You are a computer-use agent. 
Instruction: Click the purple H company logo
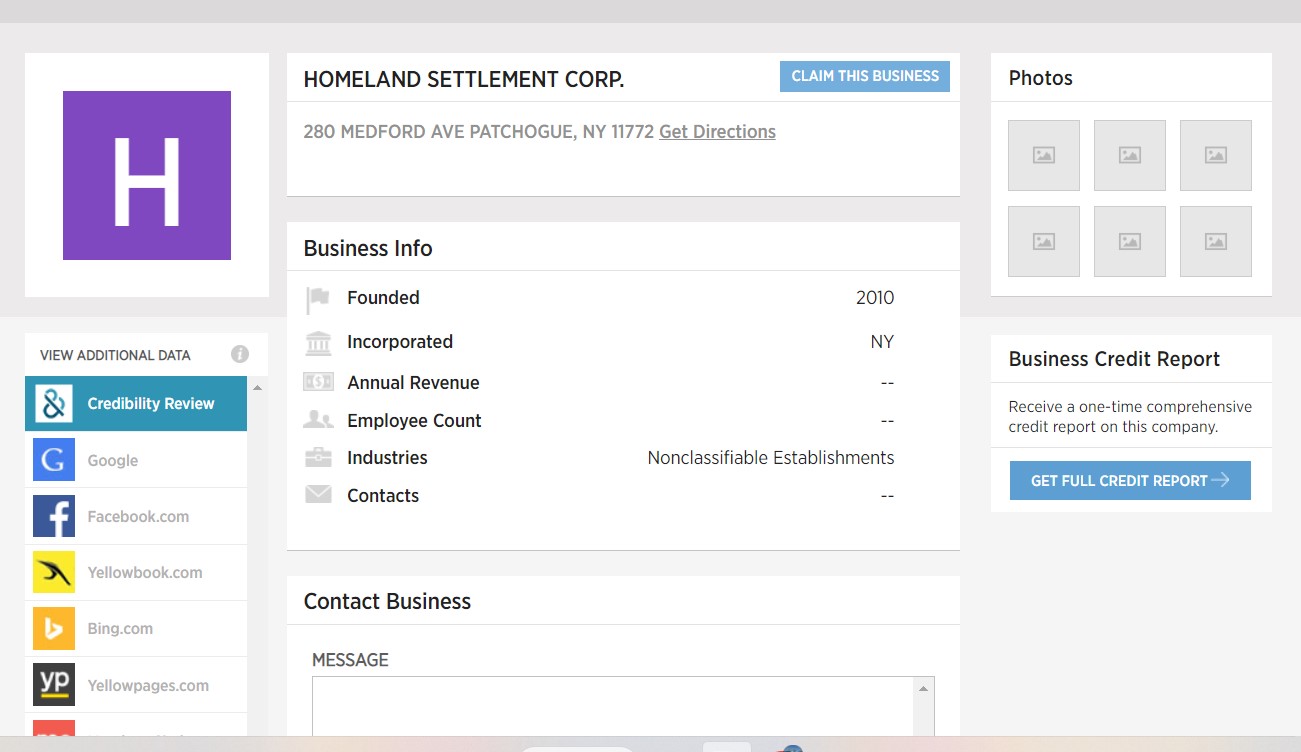point(147,175)
